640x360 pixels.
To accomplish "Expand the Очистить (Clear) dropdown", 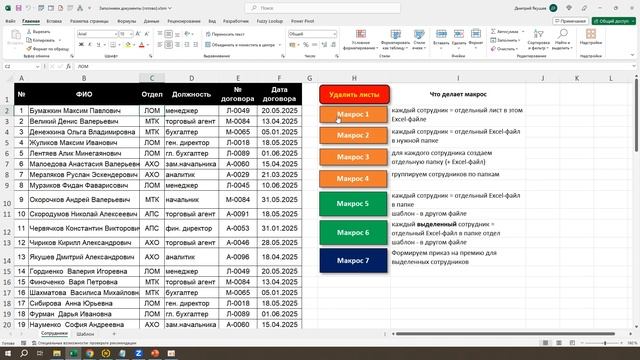I will tap(517, 49).
